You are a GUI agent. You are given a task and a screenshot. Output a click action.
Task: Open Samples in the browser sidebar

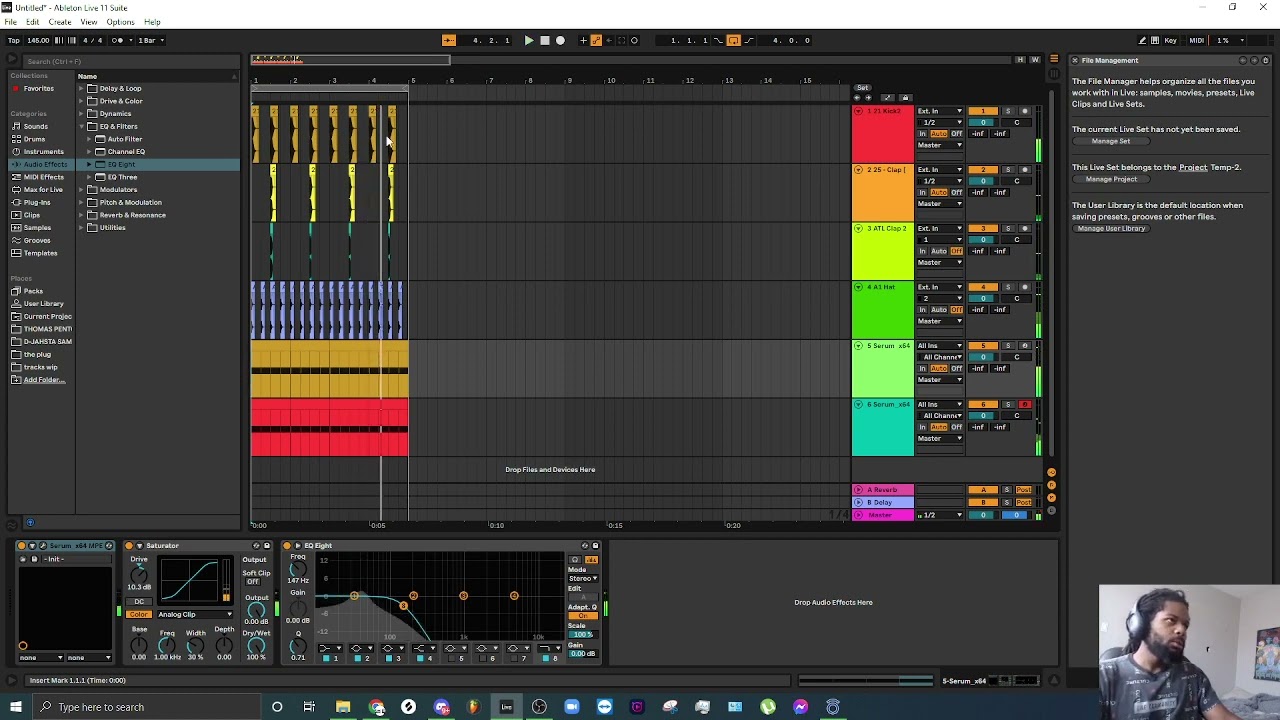coord(37,227)
